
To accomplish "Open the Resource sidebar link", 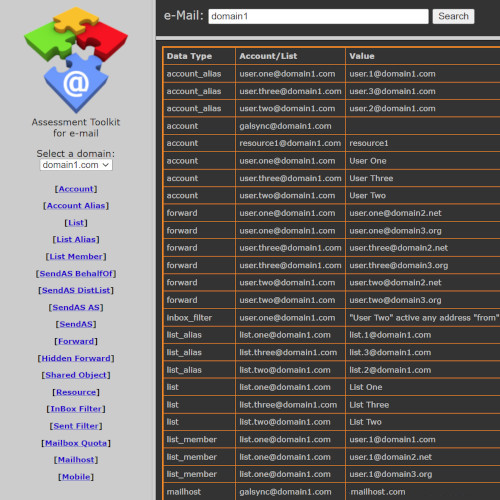I will point(76,392).
